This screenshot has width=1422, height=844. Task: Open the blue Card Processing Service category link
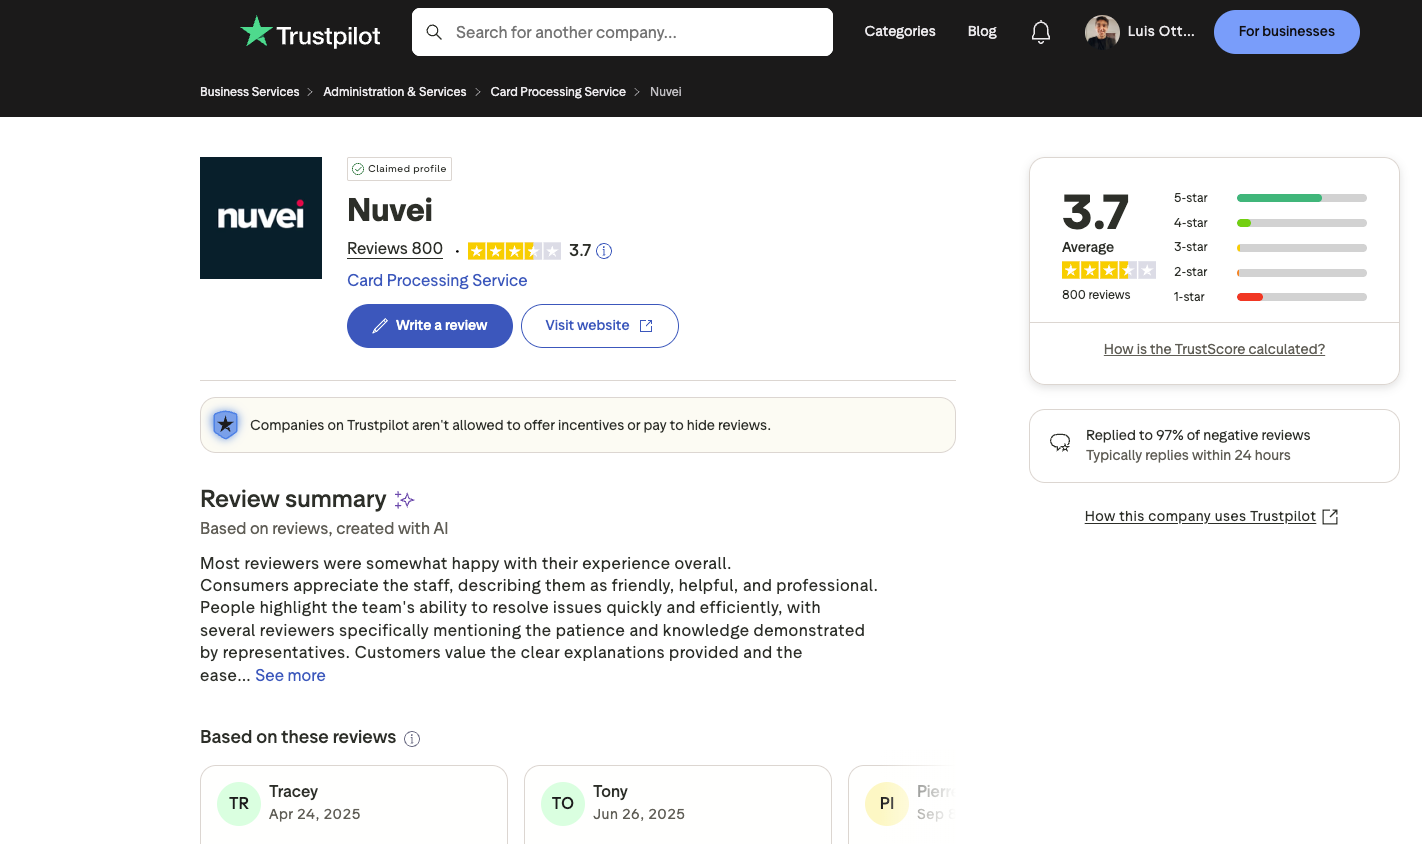tap(437, 281)
